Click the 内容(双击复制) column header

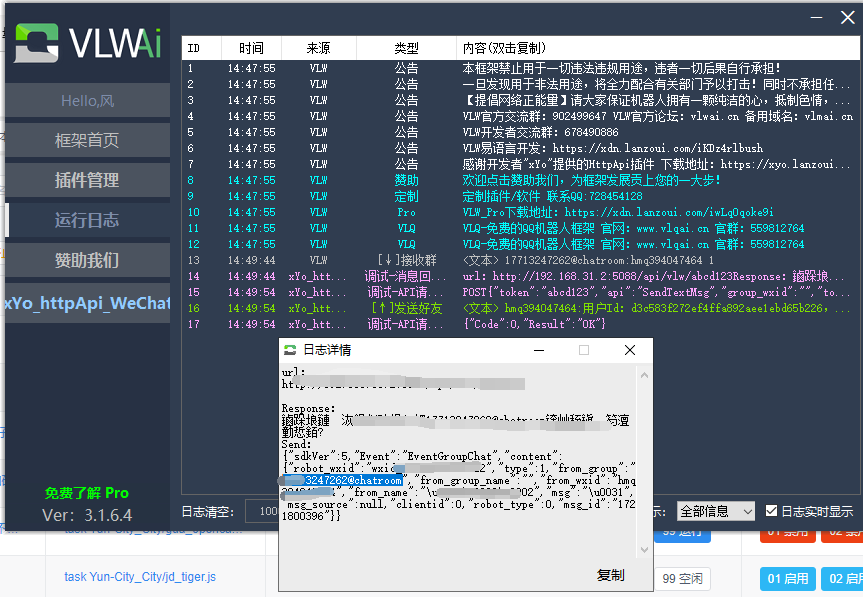(658, 48)
